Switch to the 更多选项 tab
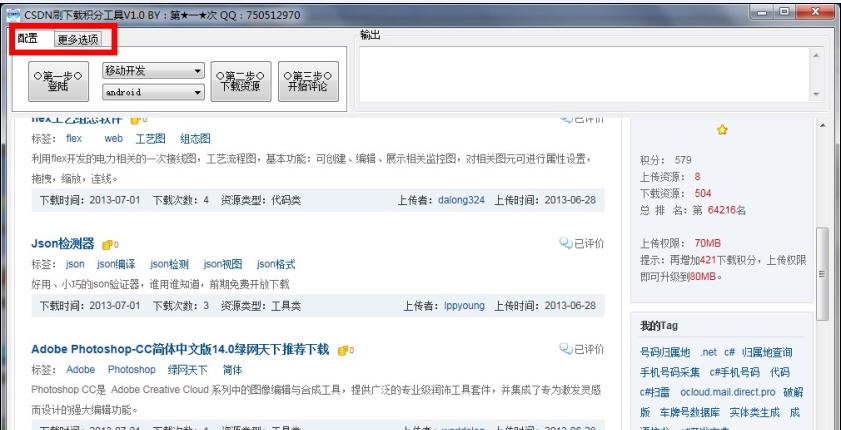 [78, 40]
